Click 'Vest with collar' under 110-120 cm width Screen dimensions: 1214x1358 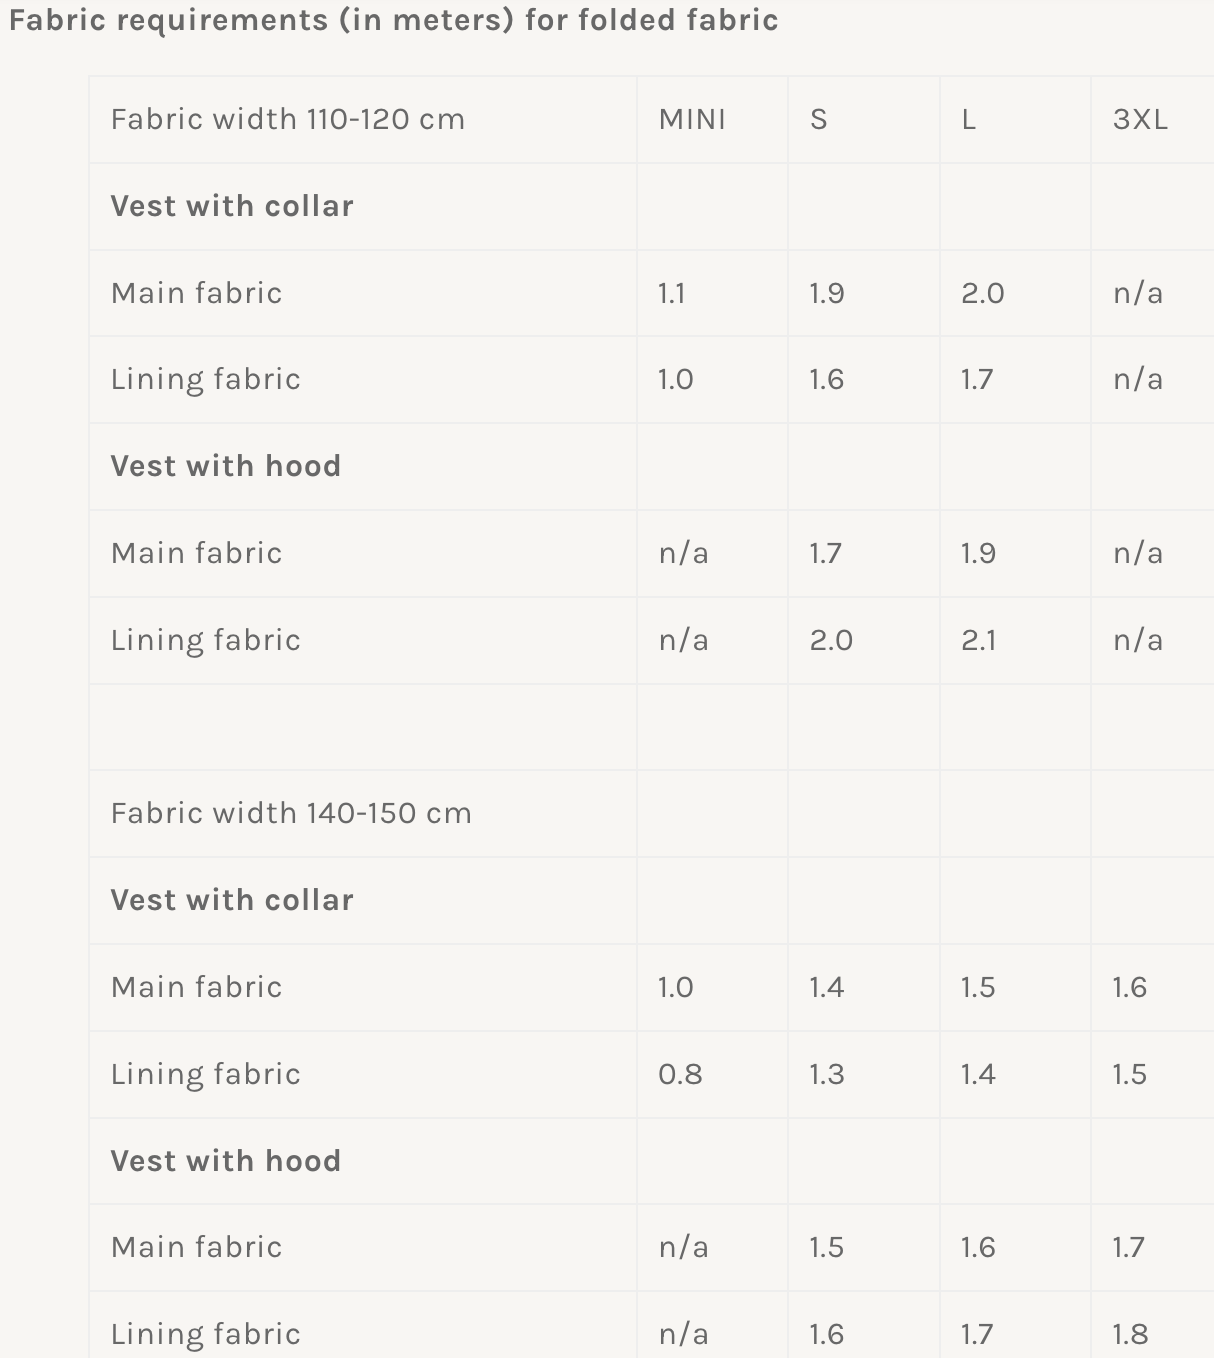[232, 206]
